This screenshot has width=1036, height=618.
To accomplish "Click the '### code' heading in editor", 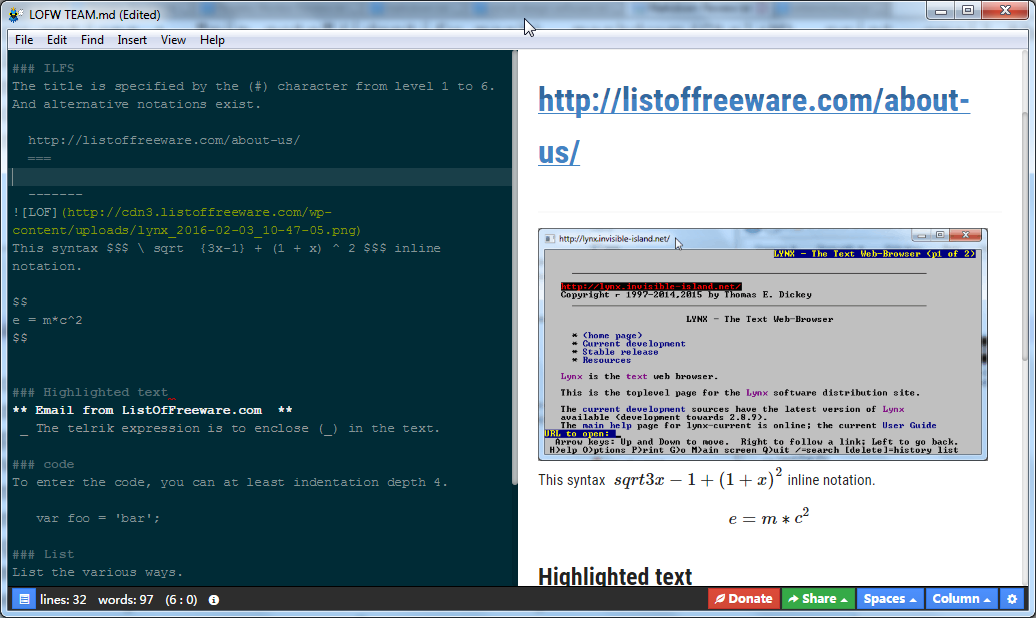I will pos(43,464).
